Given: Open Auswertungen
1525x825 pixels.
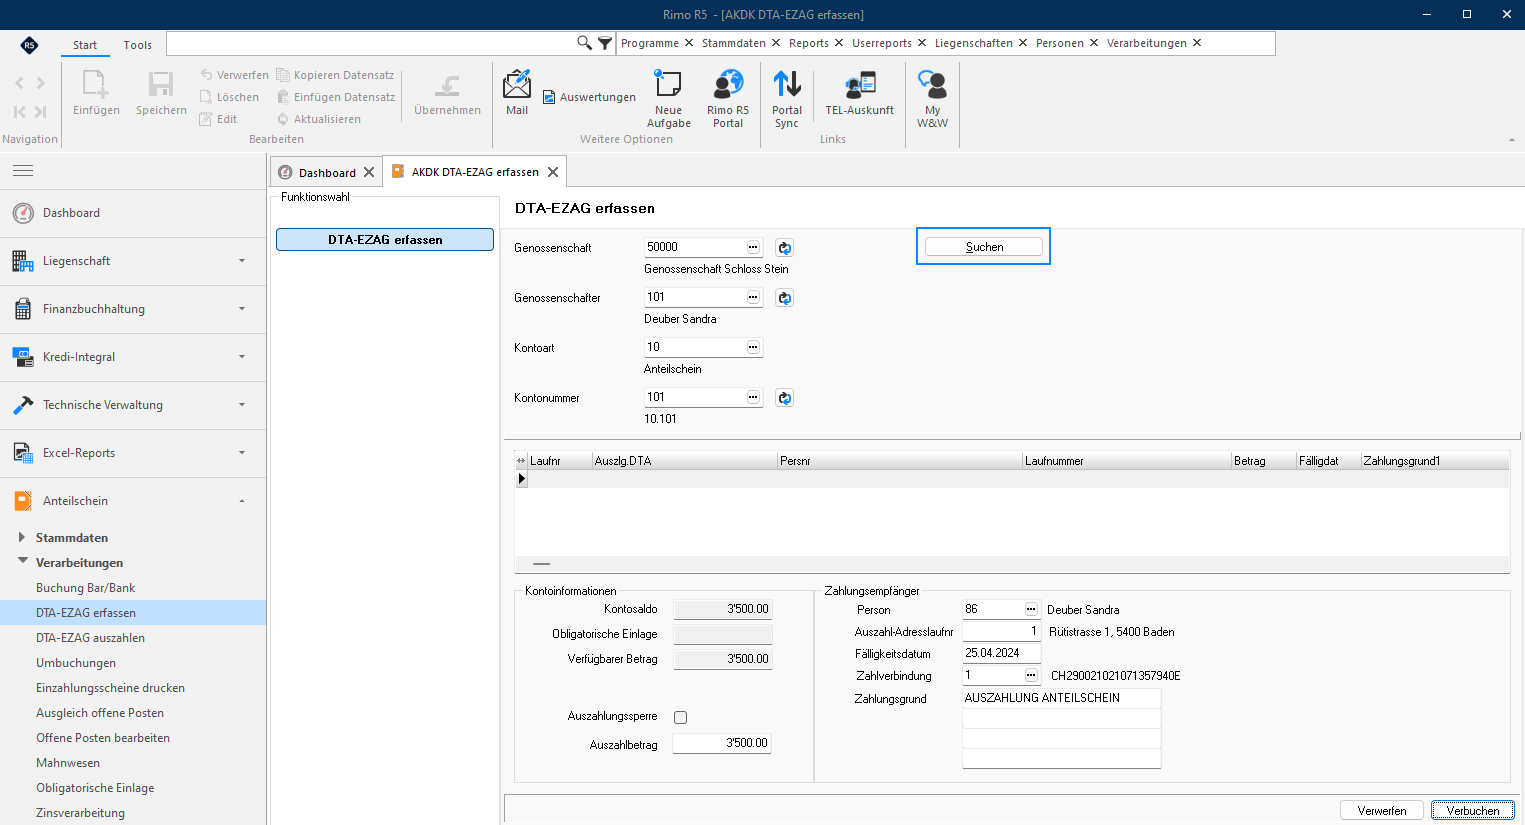Looking at the screenshot, I should [x=589, y=97].
